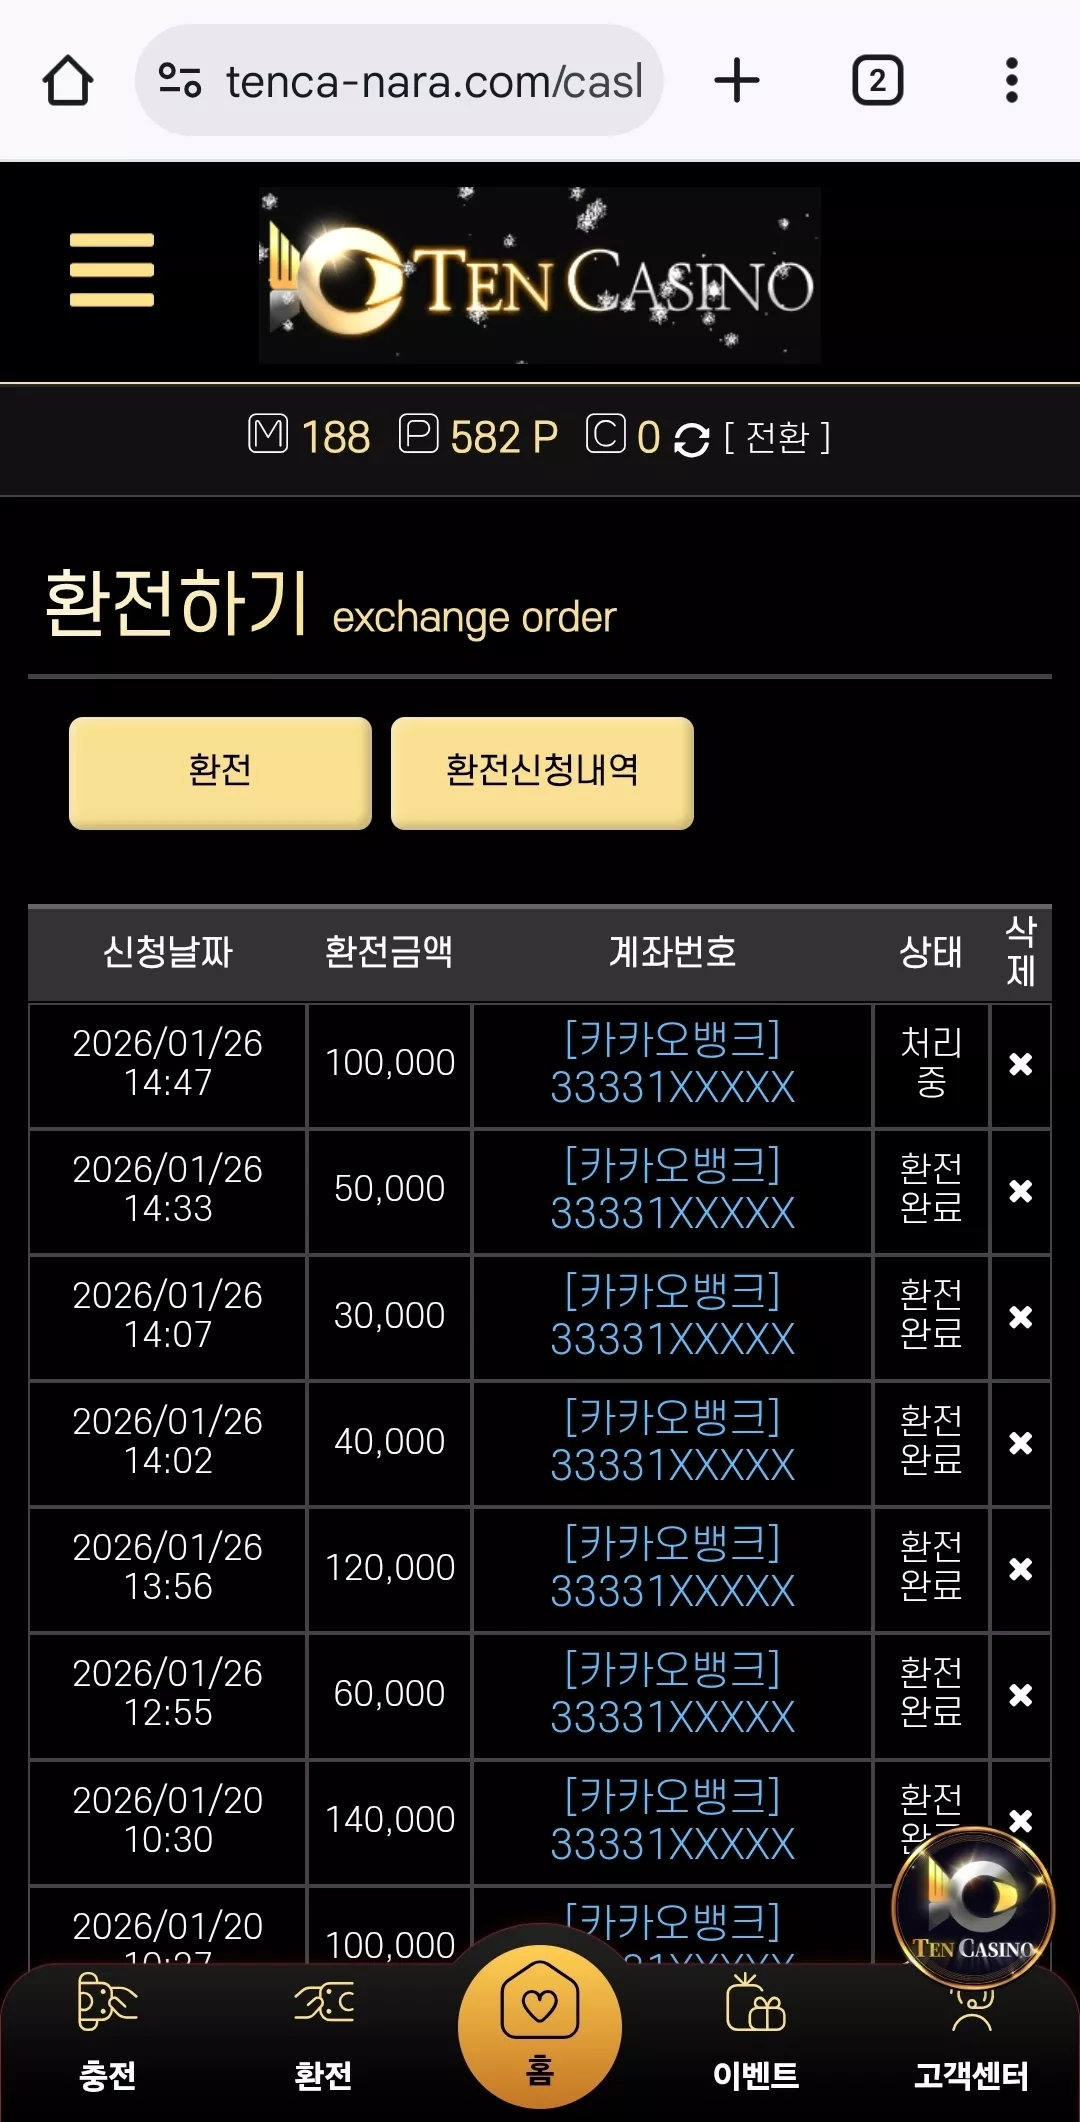Open 고객센터 customer support tab
This screenshot has height=2122, width=1080.
click(972, 2040)
